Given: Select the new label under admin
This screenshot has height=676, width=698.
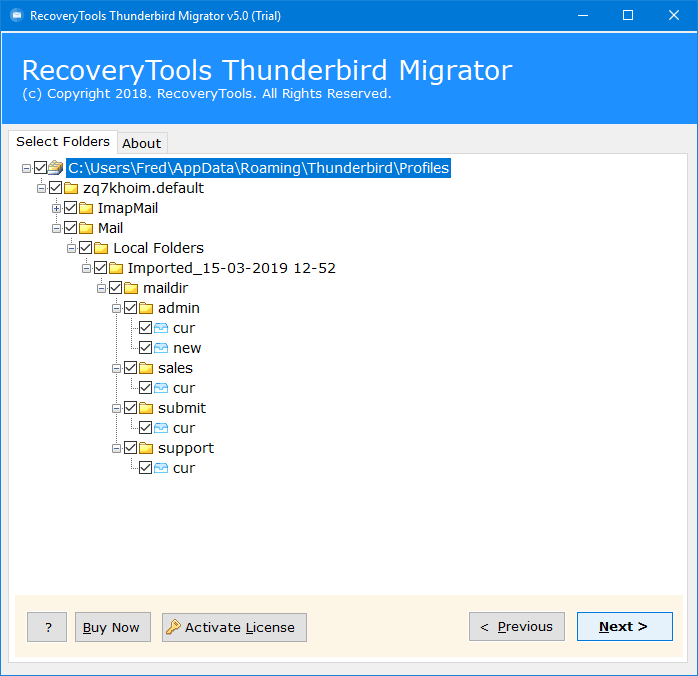Looking at the screenshot, I should click(x=187, y=348).
